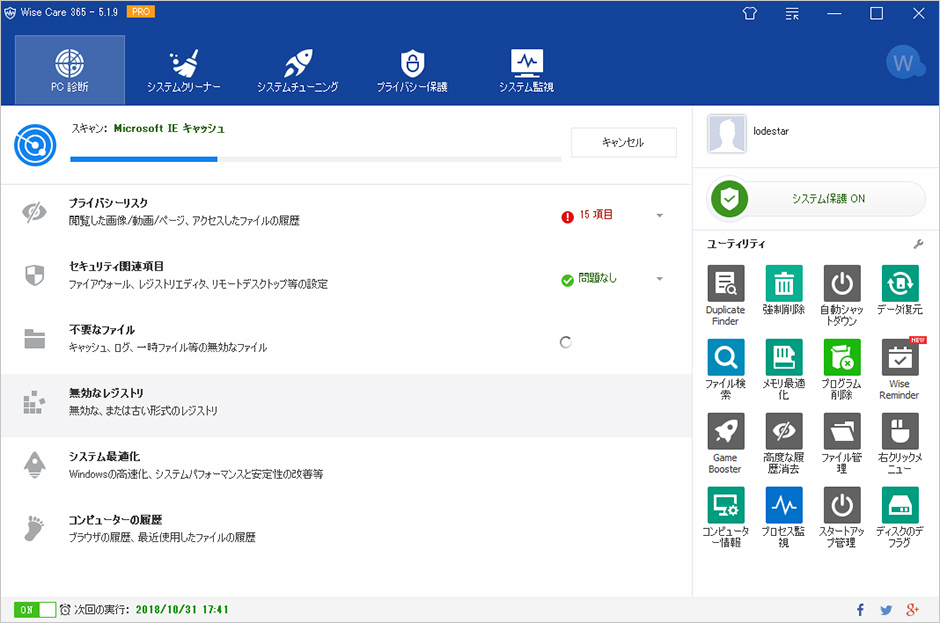This screenshot has width=940, height=623.
Task: Toggle the scheduled run ON switch
Action: click(35, 609)
